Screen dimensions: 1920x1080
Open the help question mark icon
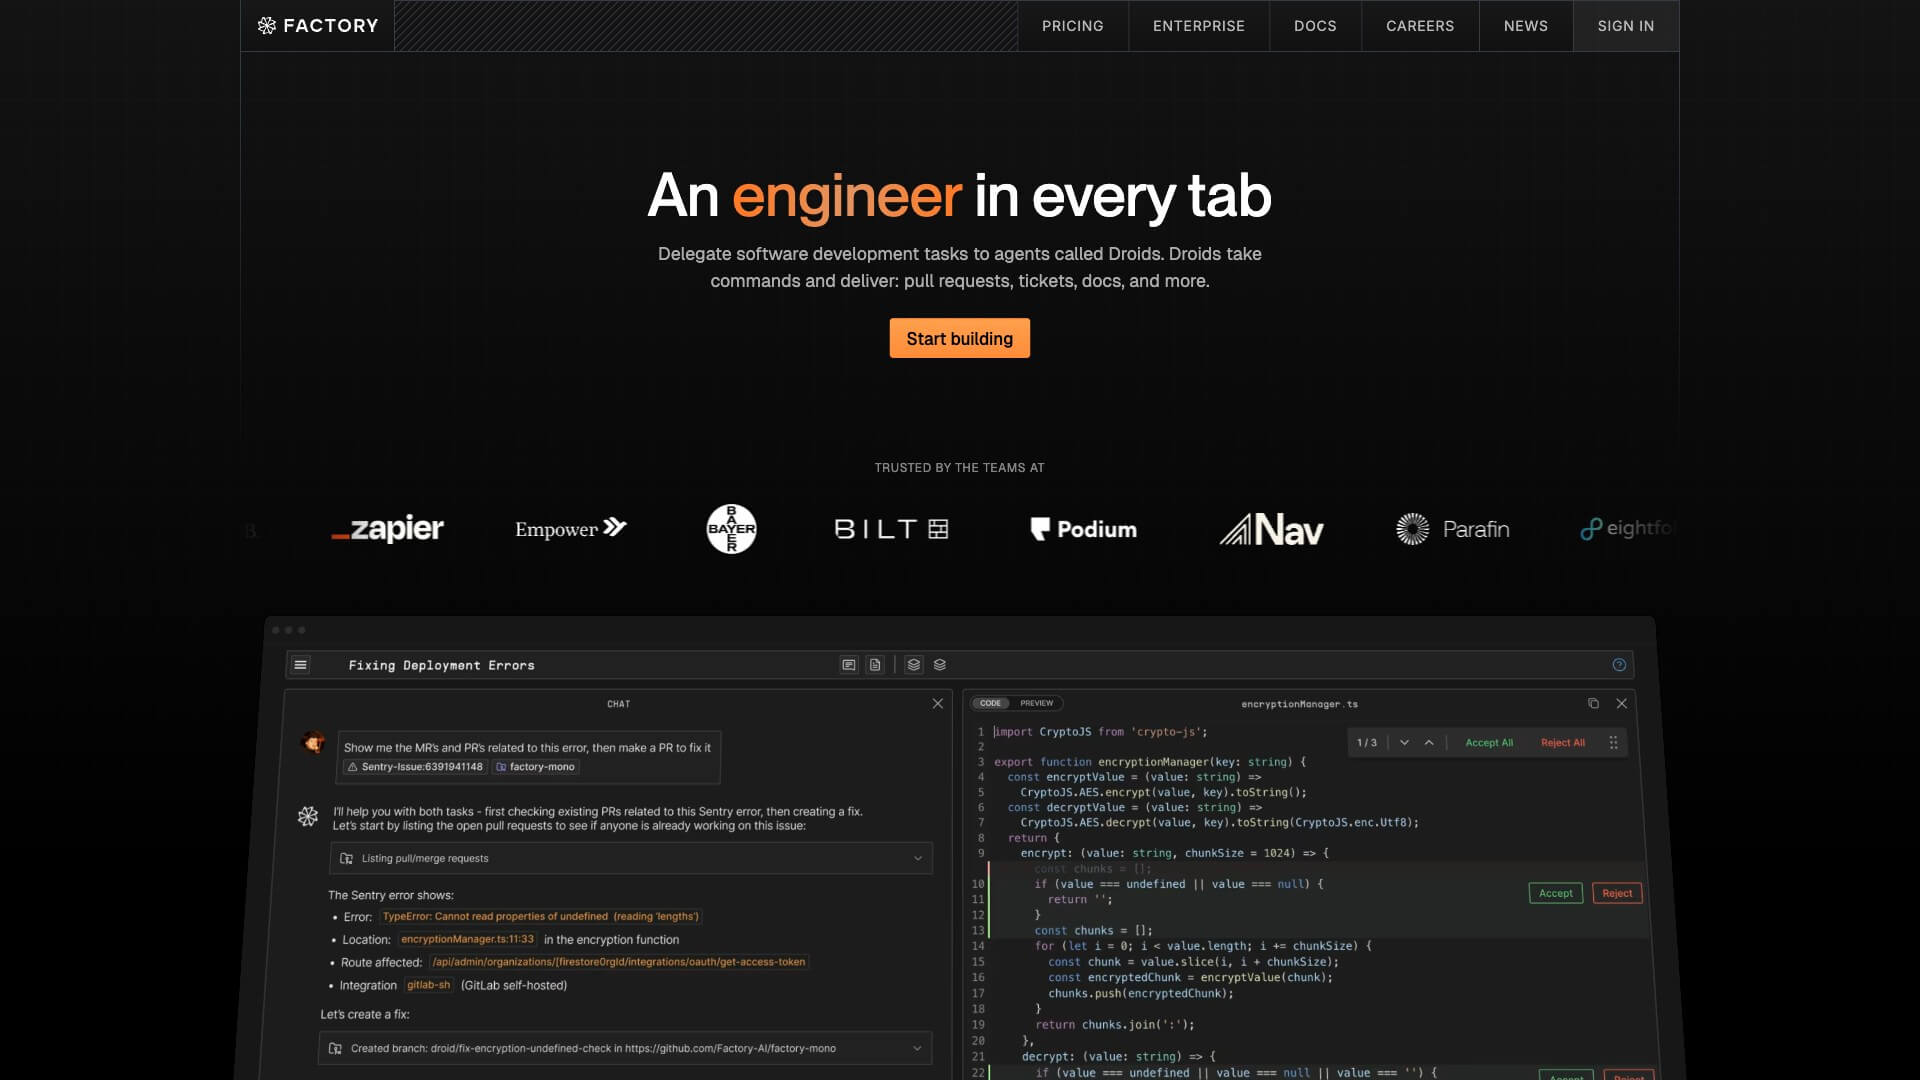[x=1619, y=665]
